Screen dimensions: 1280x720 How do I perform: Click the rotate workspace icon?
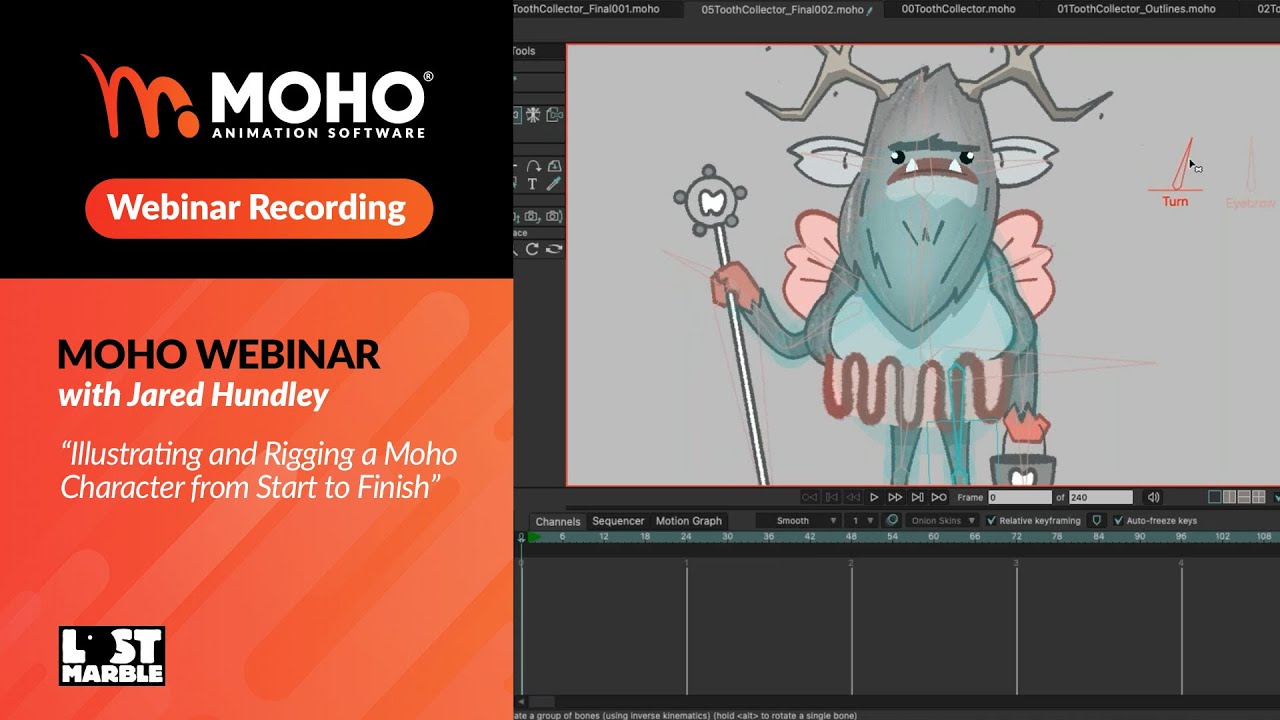pos(532,249)
